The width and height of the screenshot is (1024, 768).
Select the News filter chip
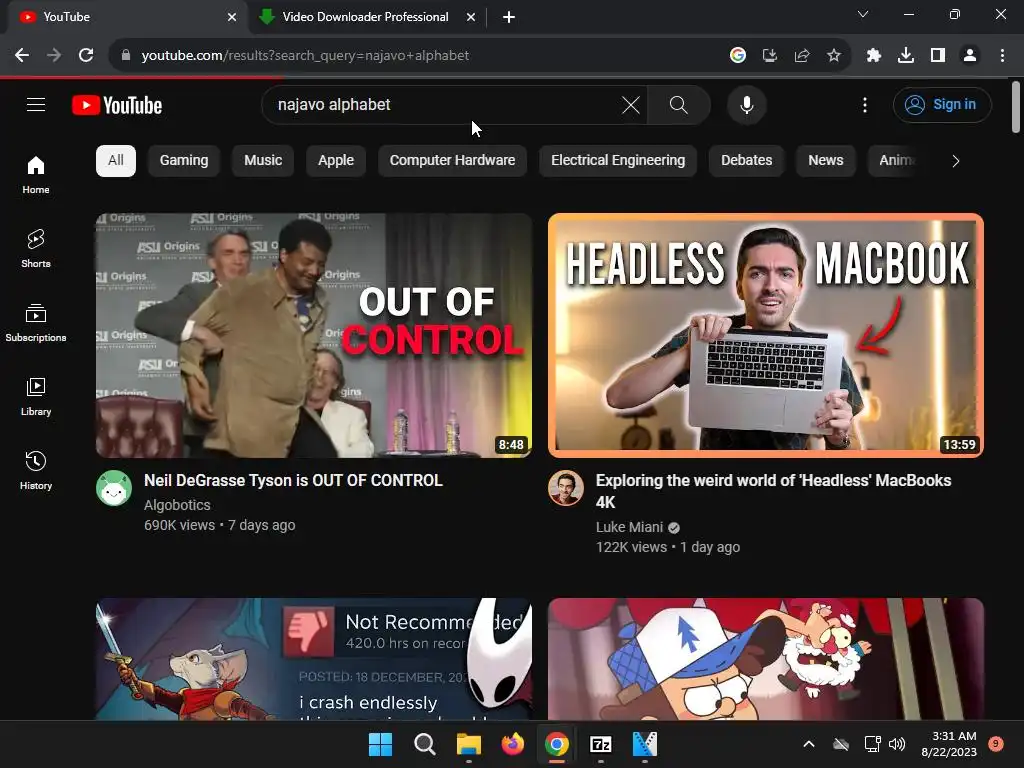point(825,161)
